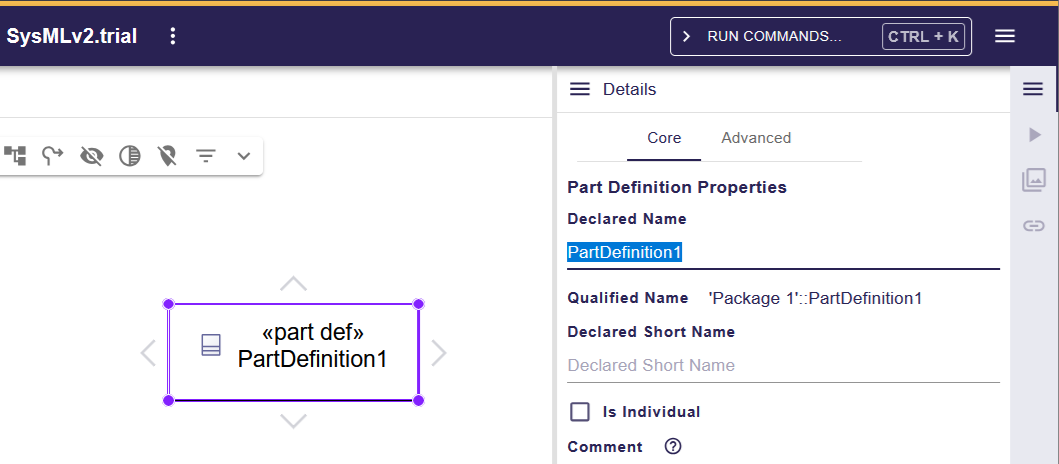This screenshot has width=1059, height=464.
Task: Switch to the Advanced tab
Action: (x=756, y=138)
